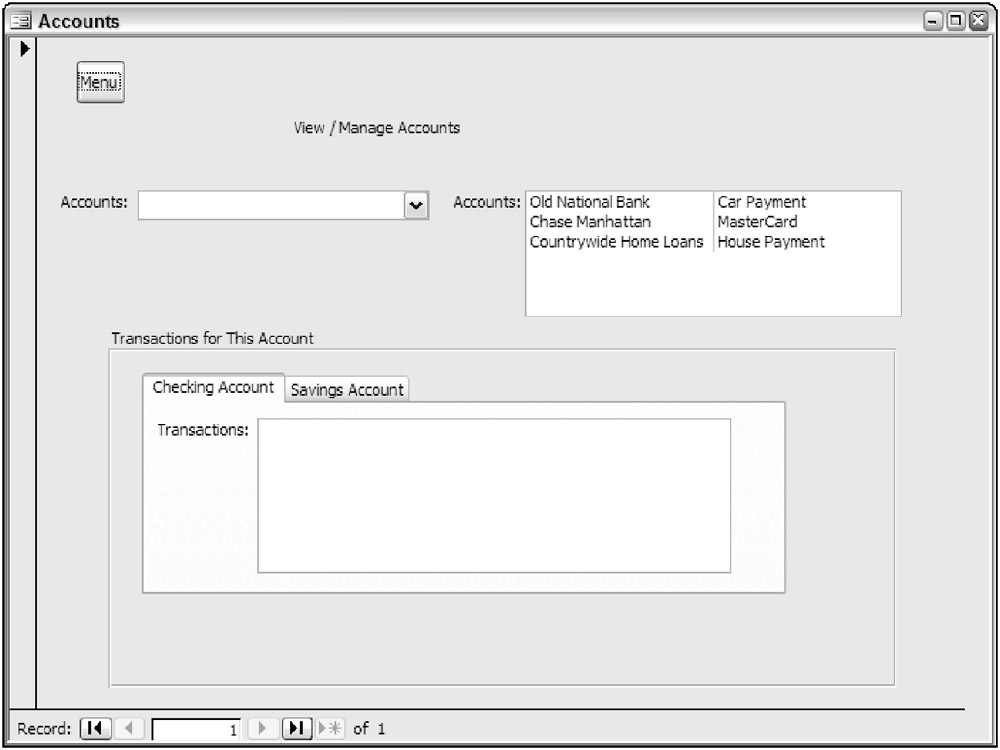
Task: Click inside the Transactions list box
Action: (x=494, y=495)
